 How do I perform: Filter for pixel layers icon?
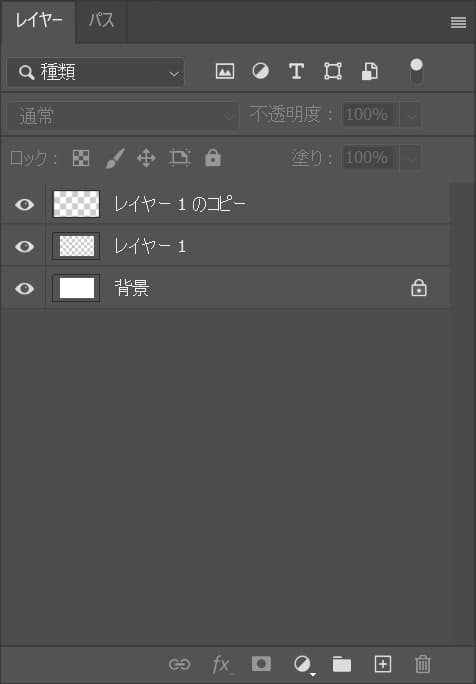click(225, 71)
